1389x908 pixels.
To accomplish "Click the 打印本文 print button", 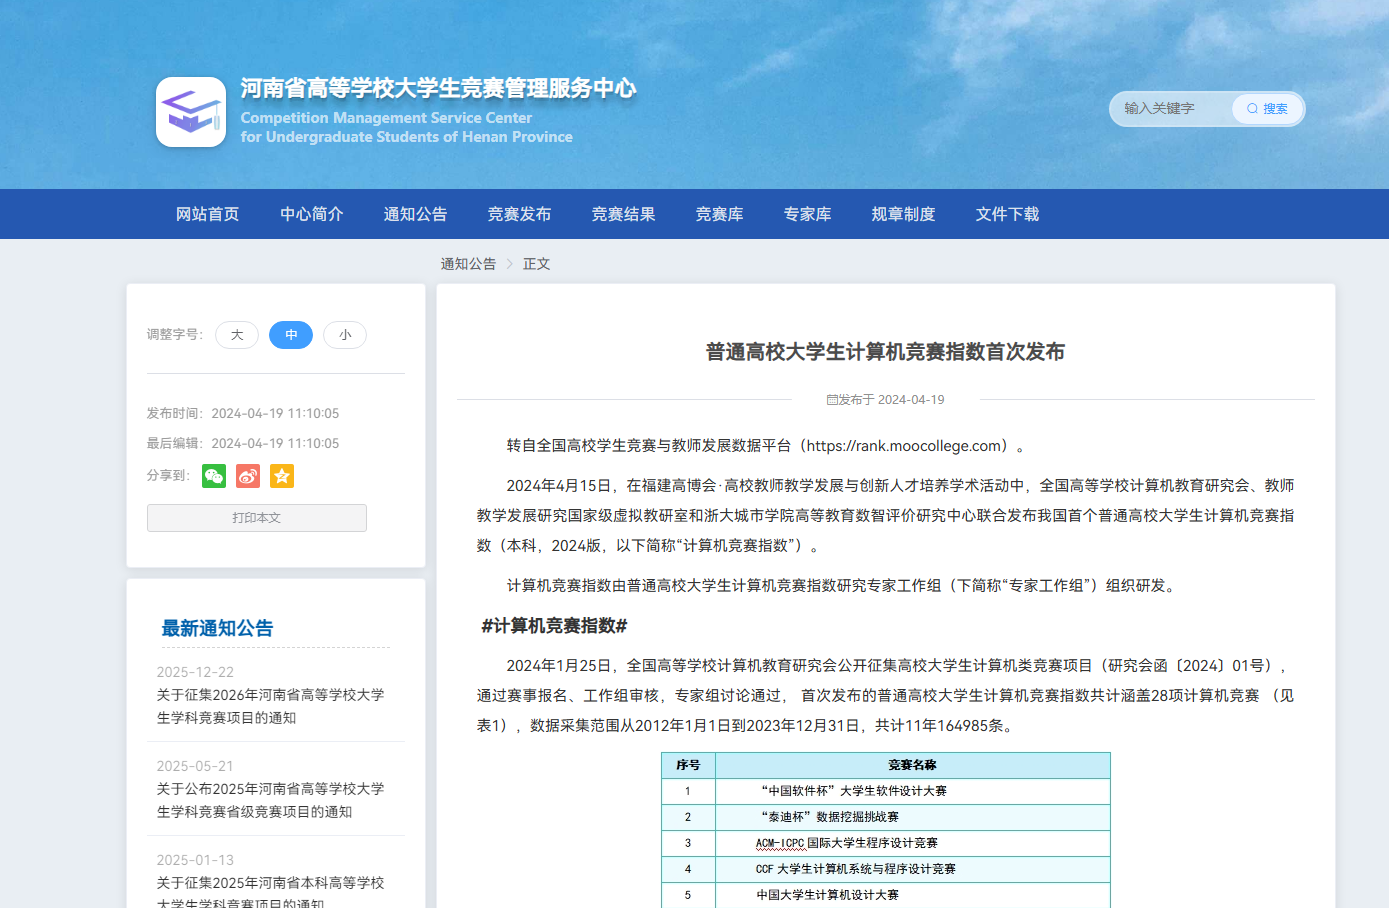I will (x=257, y=518).
